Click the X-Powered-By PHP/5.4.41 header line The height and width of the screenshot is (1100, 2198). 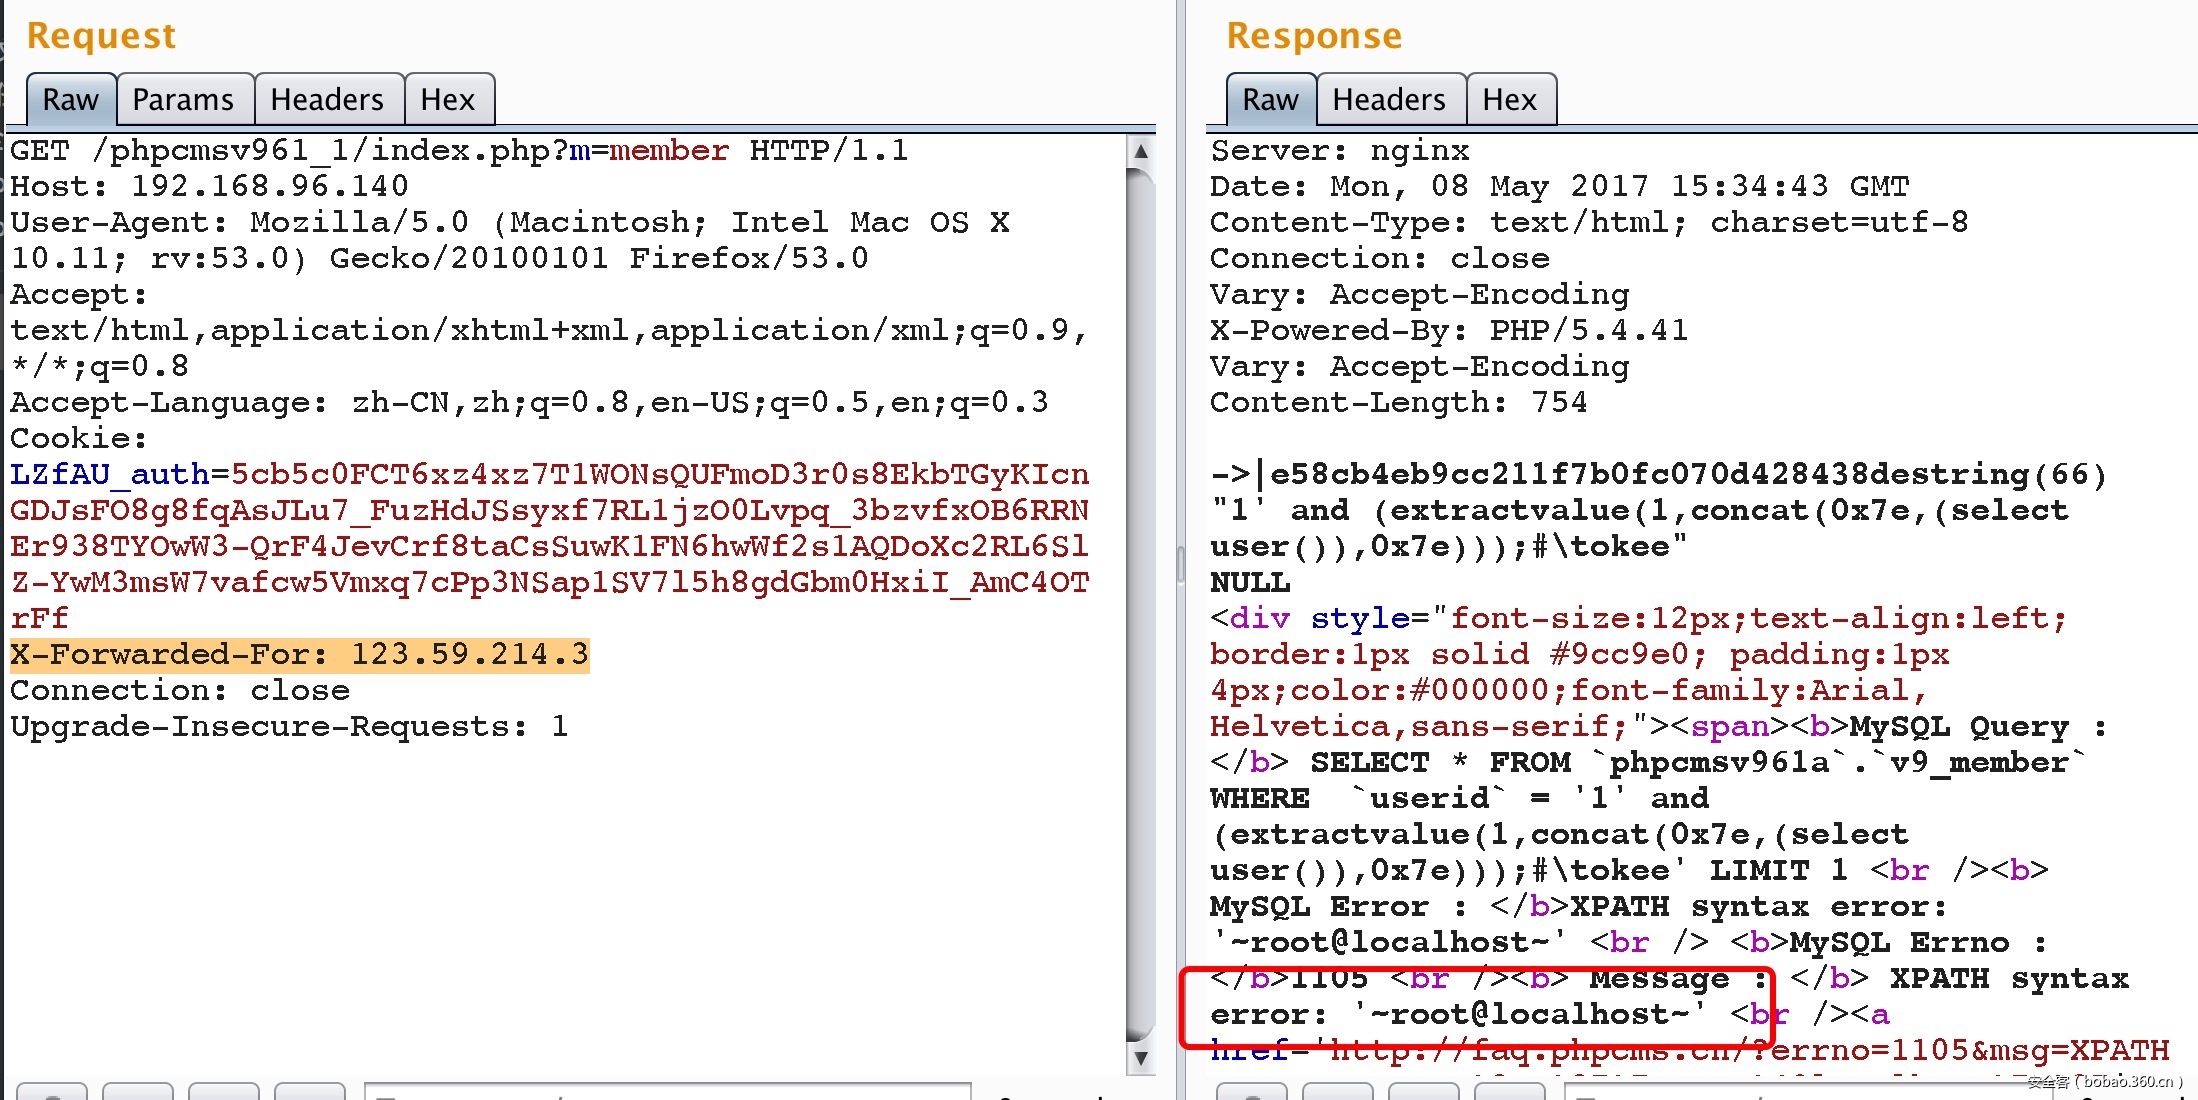coord(1448,331)
